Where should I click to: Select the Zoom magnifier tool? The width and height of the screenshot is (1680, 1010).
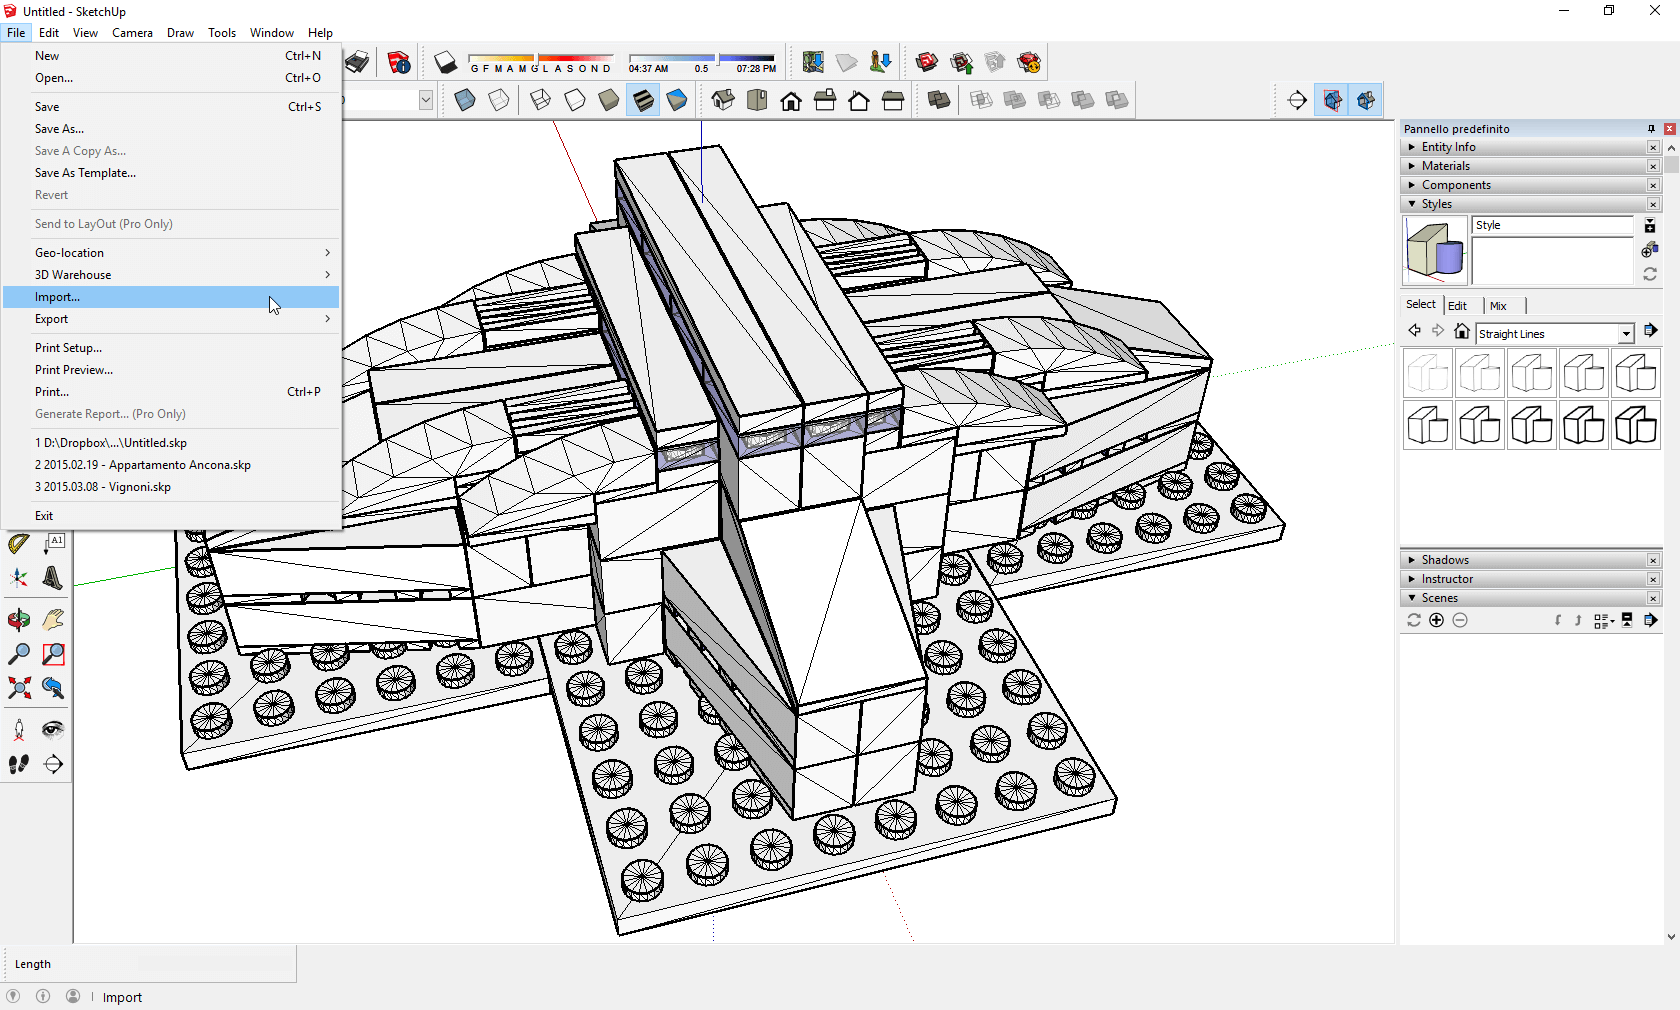click(x=19, y=654)
